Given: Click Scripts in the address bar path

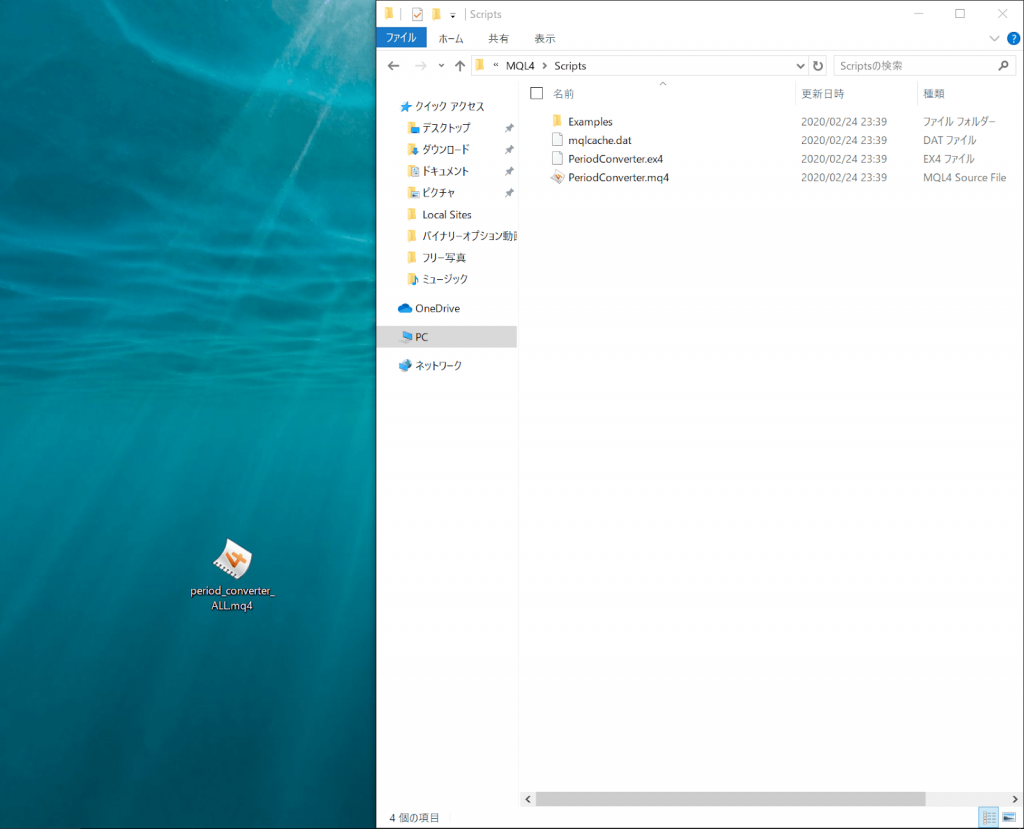Looking at the screenshot, I should click(570, 66).
